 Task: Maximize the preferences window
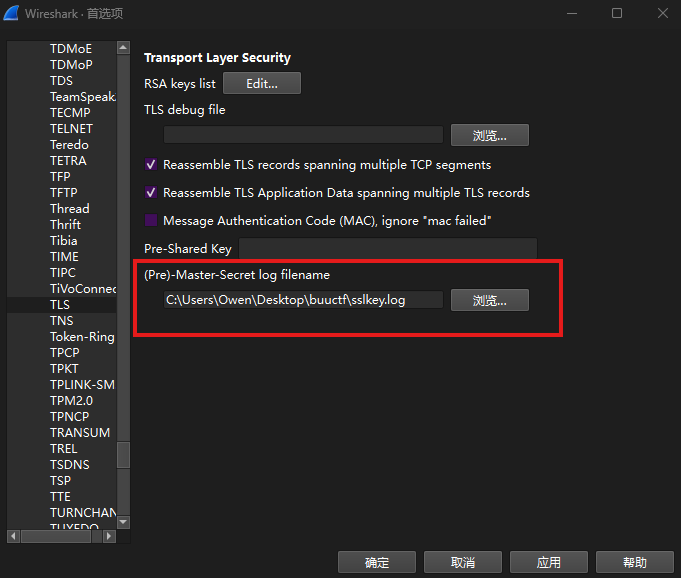(x=617, y=13)
